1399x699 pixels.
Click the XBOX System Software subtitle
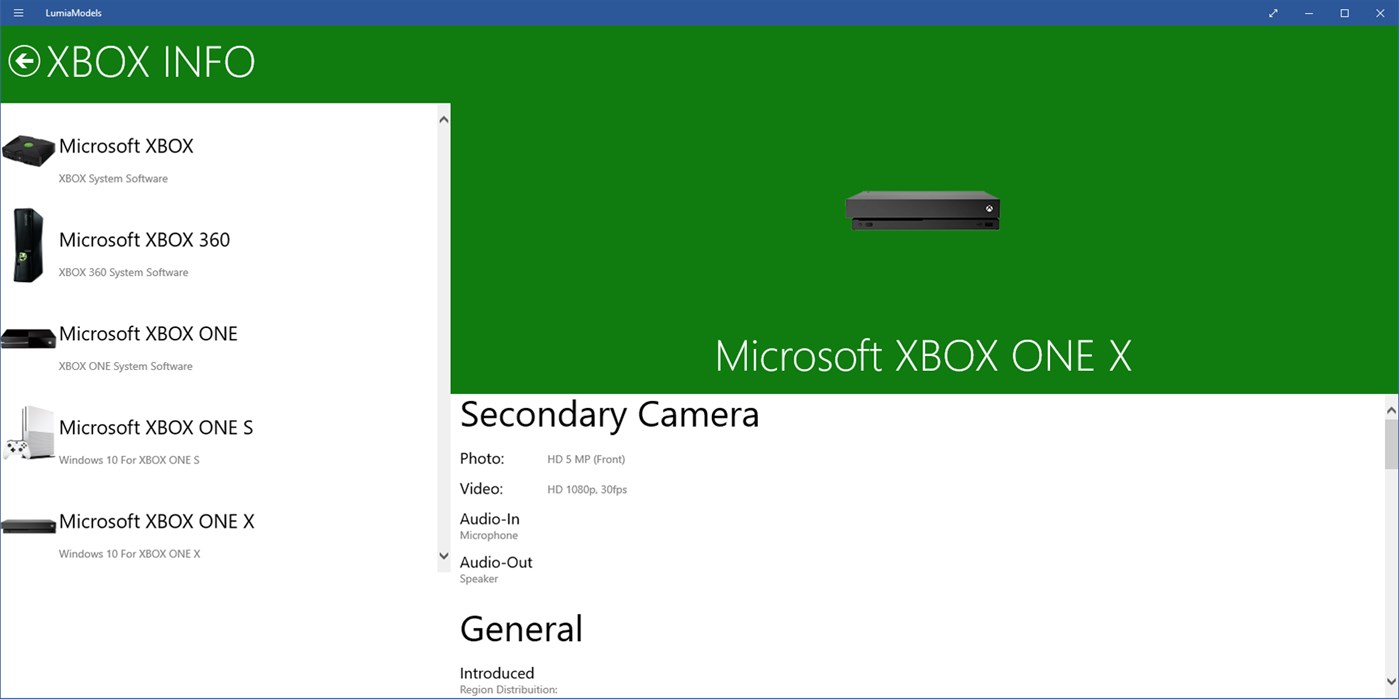pos(113,179)
